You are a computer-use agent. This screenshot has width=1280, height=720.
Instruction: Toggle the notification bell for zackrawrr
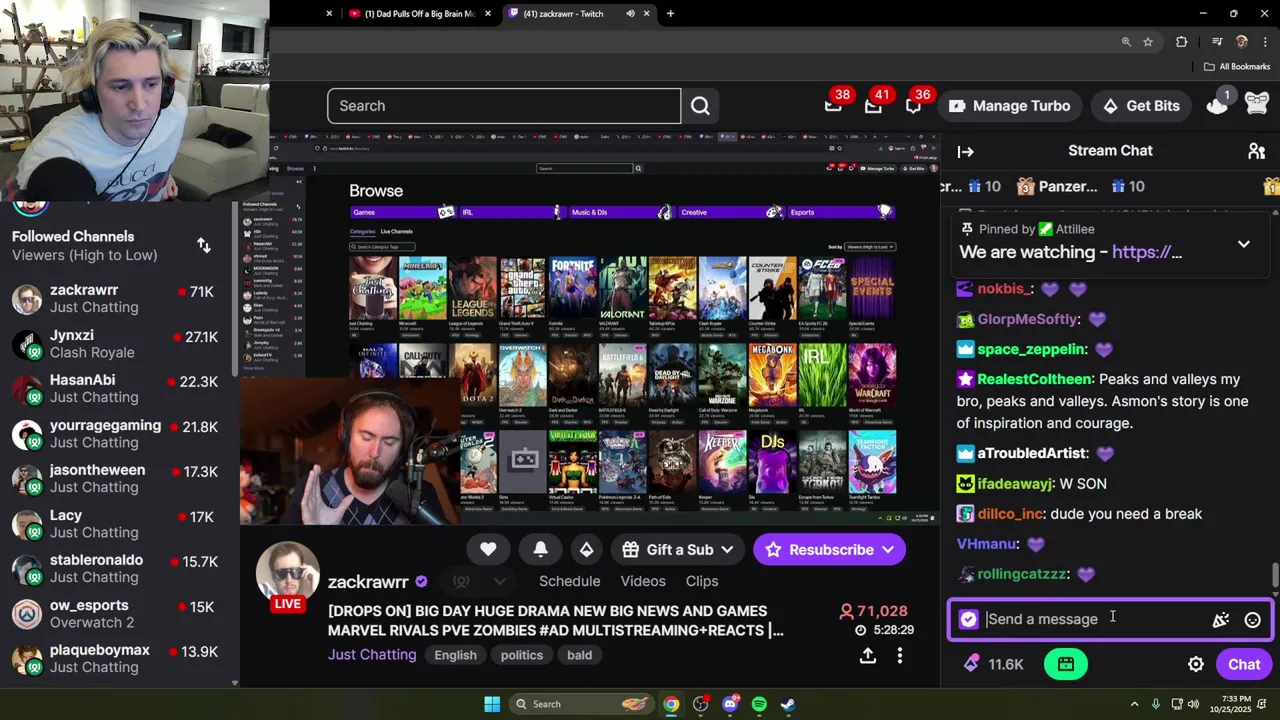(540, 549)
